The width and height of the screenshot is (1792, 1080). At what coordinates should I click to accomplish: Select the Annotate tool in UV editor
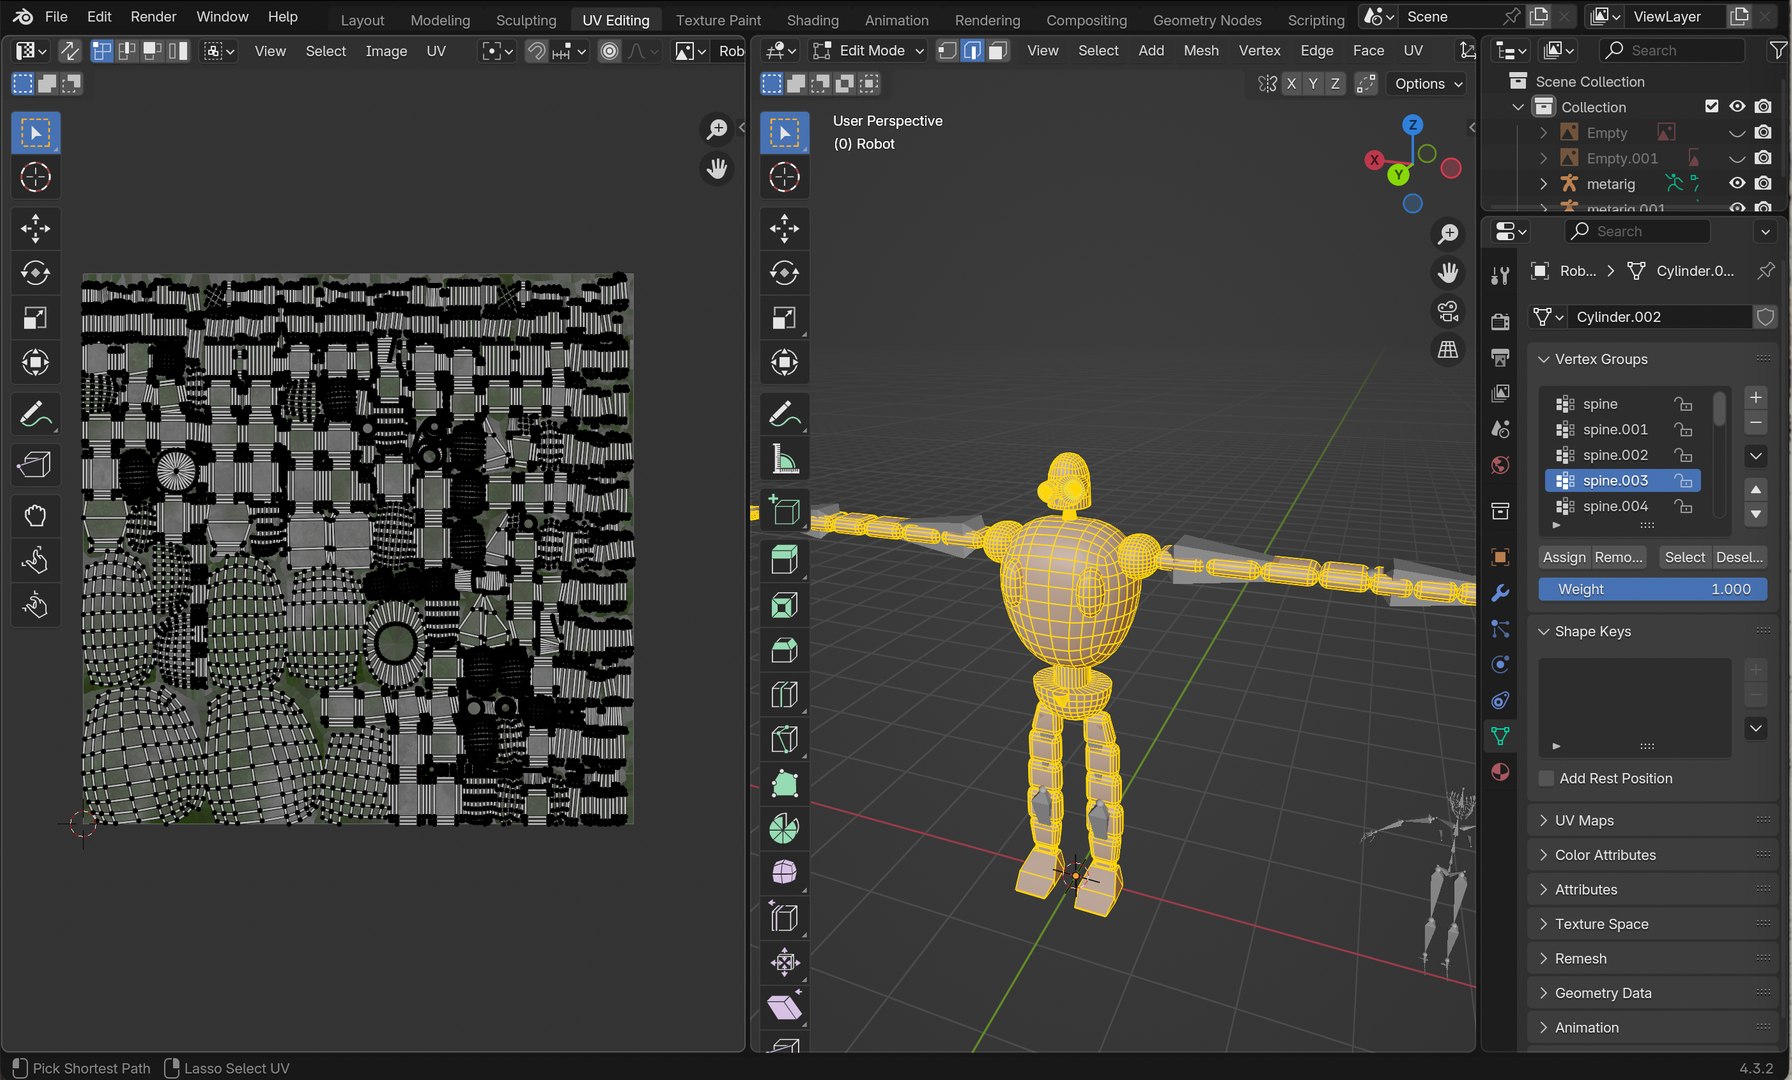point(35,414)
